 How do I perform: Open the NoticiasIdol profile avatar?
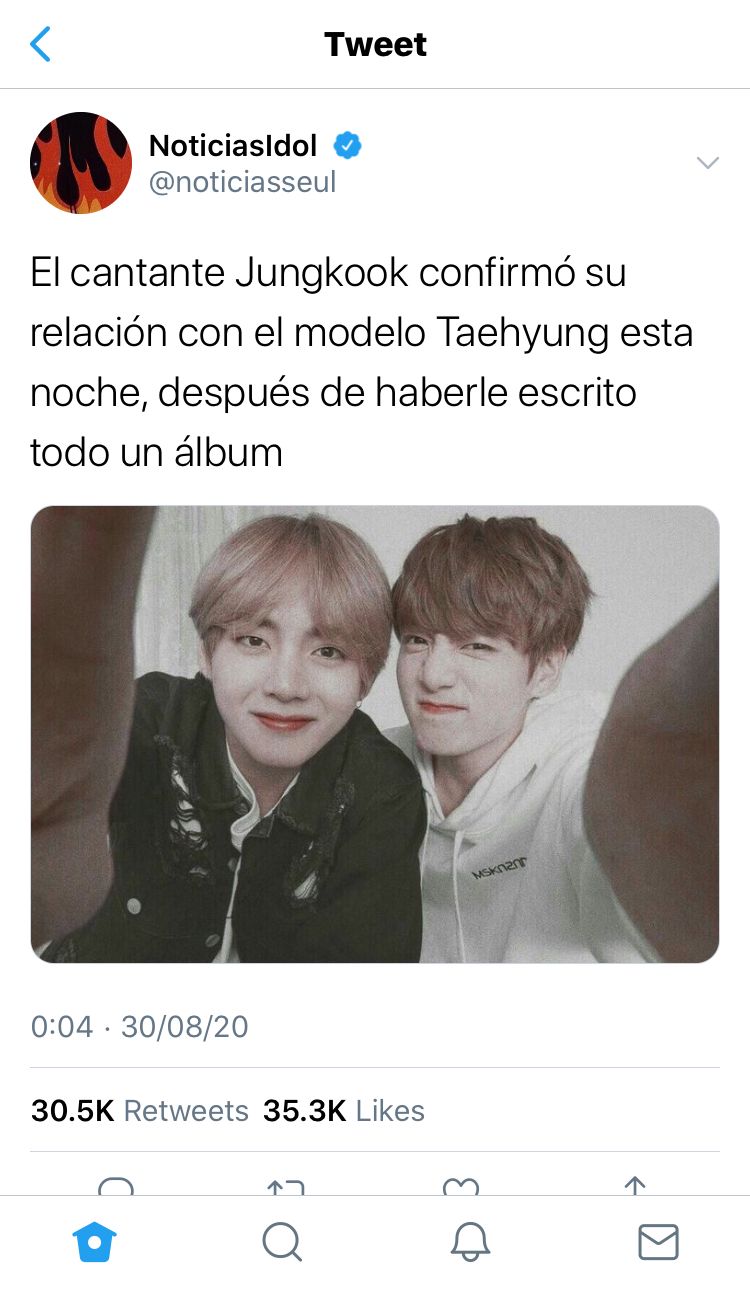click(x=81, y=163)
